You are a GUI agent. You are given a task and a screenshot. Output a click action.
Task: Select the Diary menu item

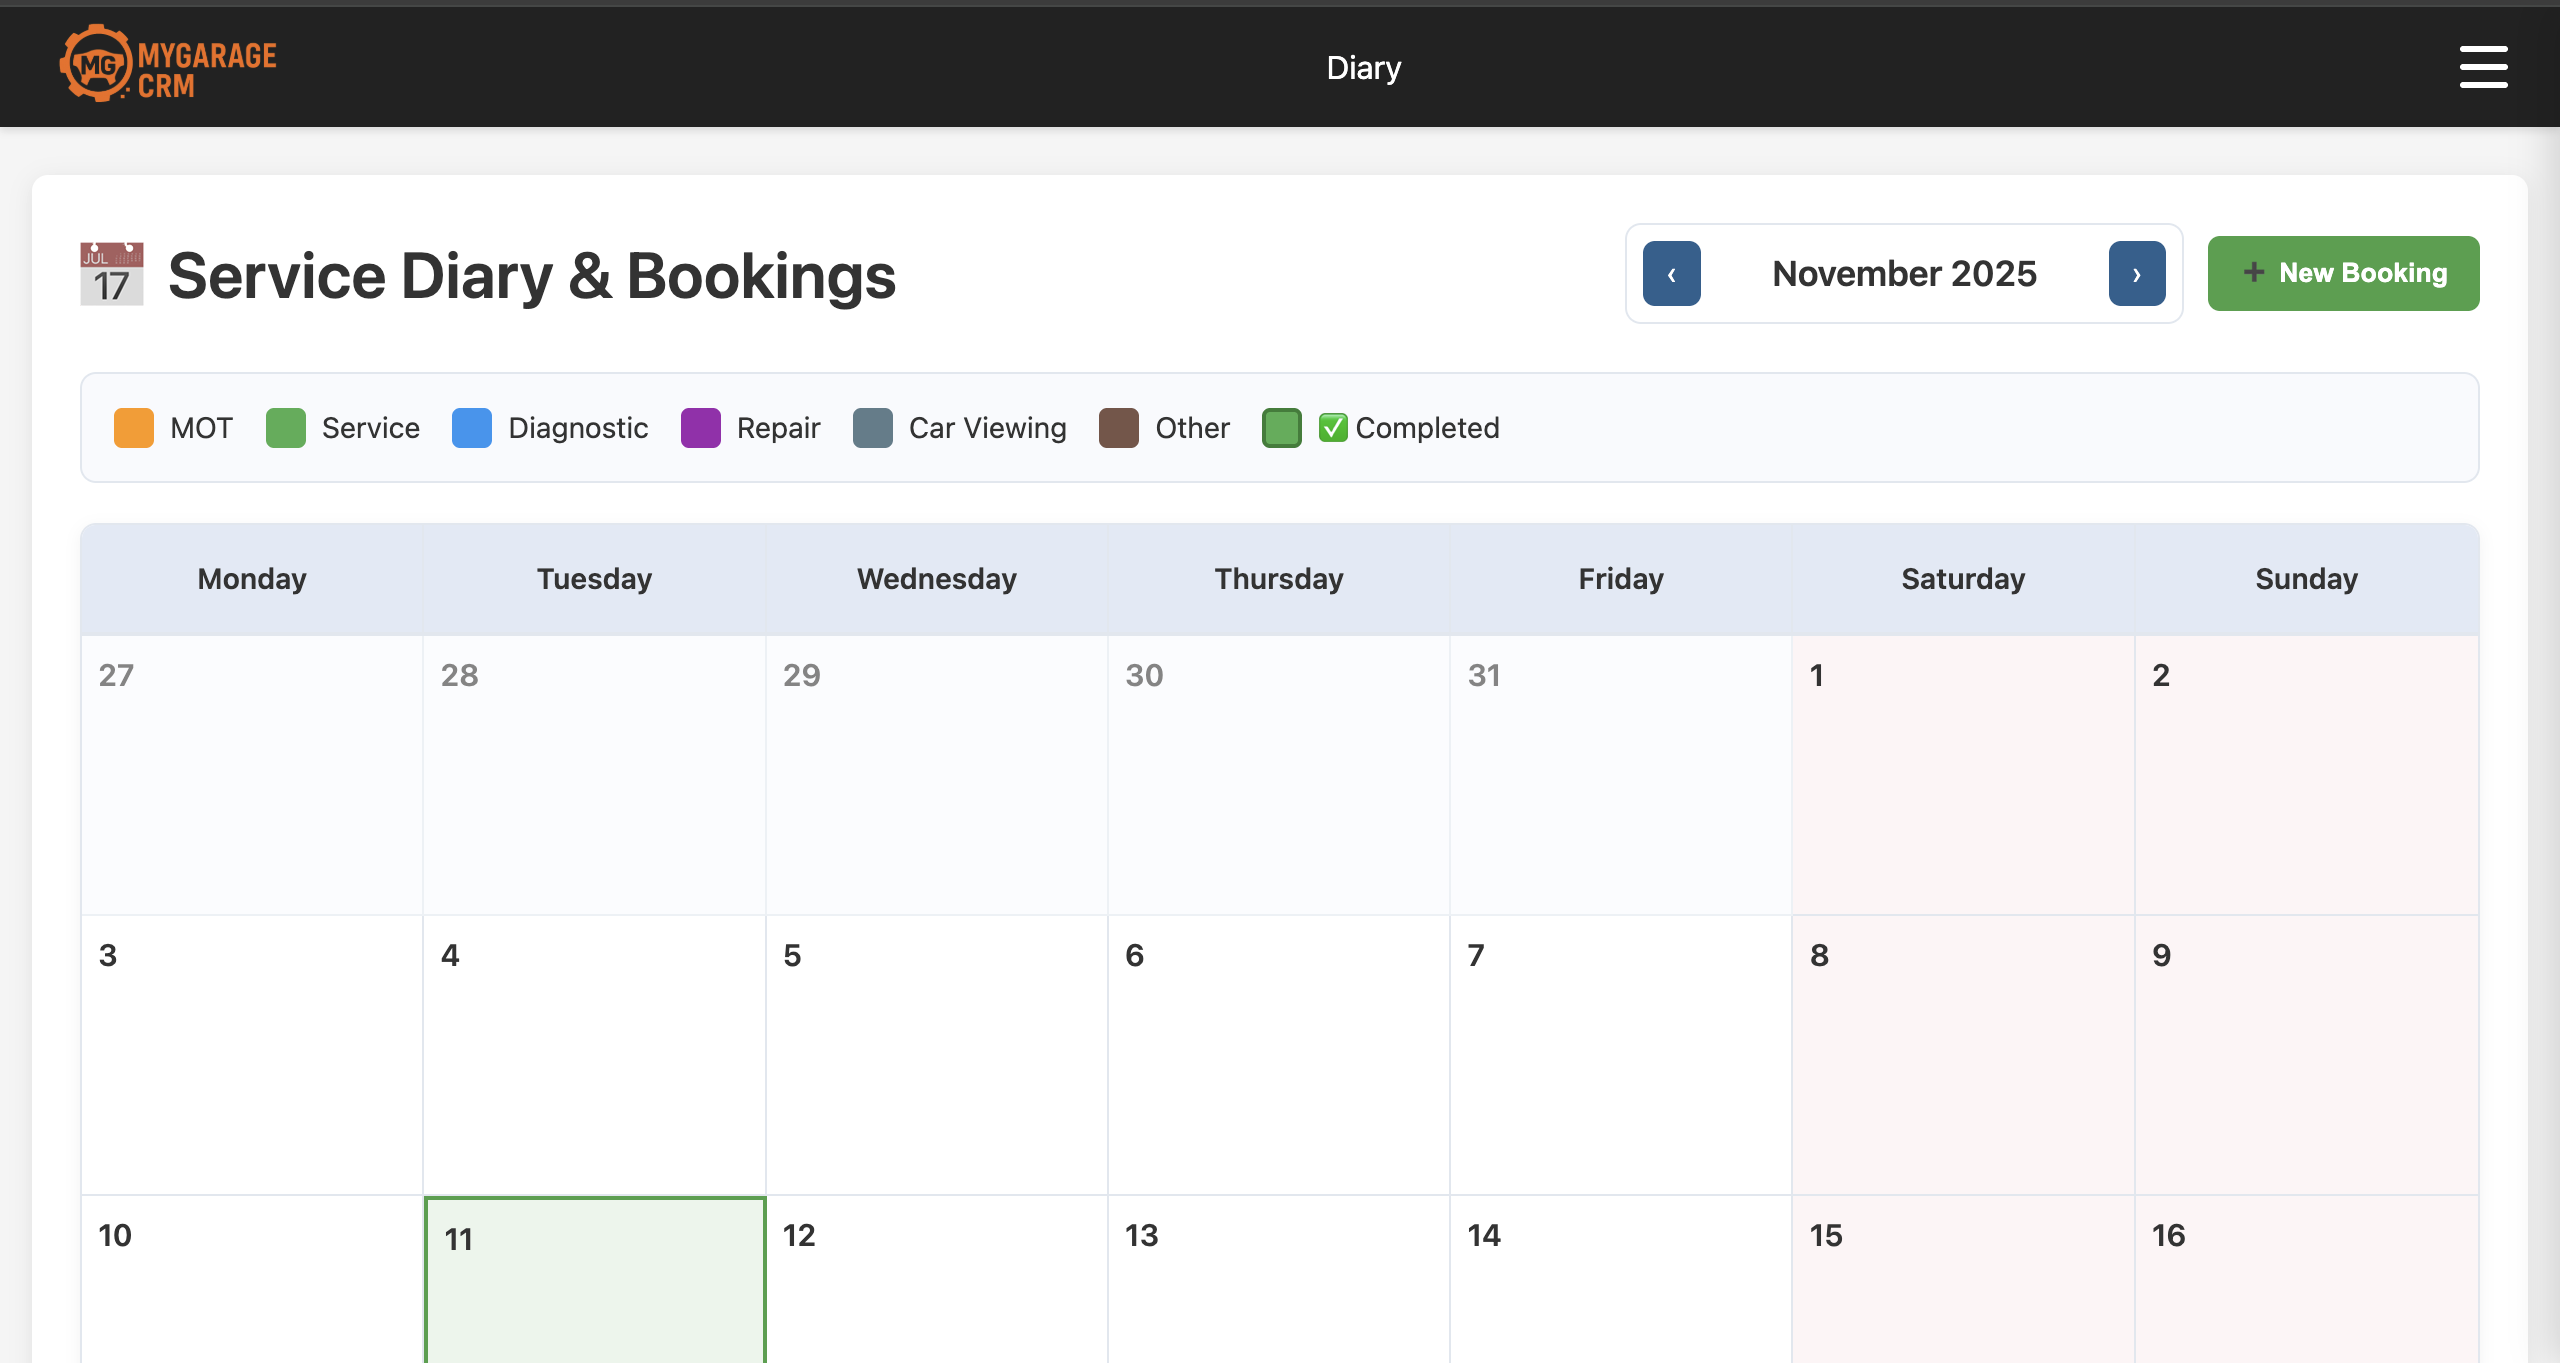point(1364,66)
